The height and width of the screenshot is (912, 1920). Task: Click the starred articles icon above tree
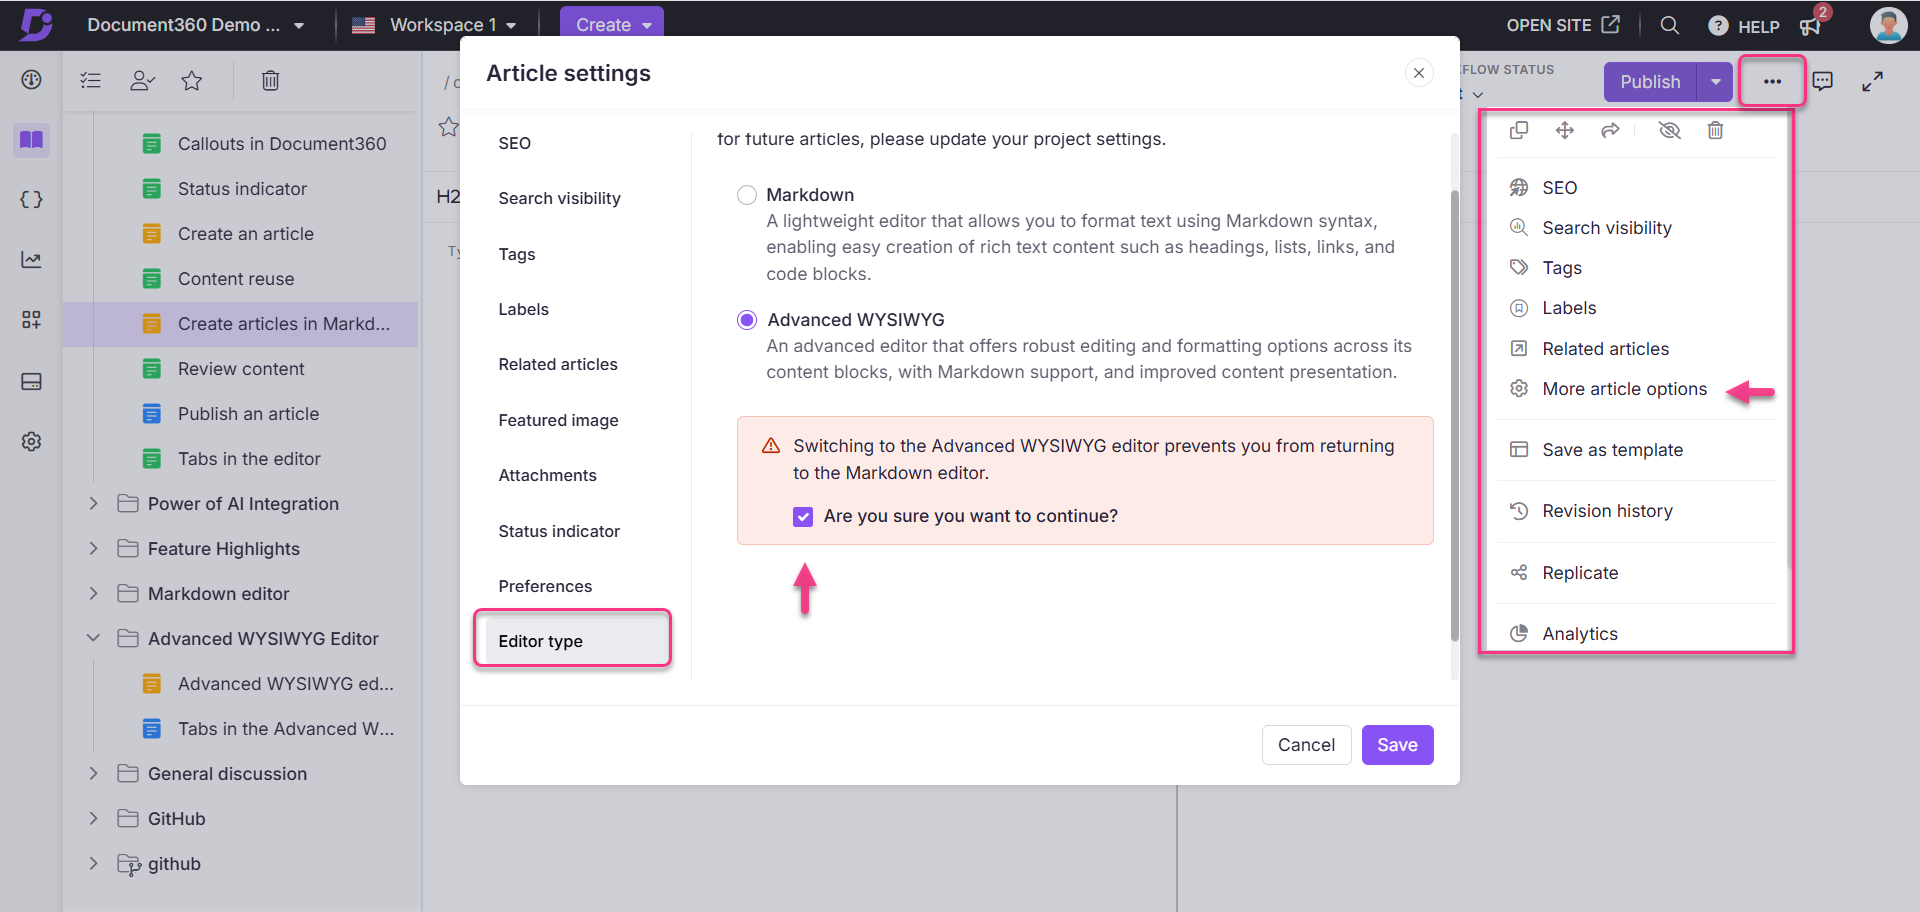pyautogui.click(x=192, y=80)
